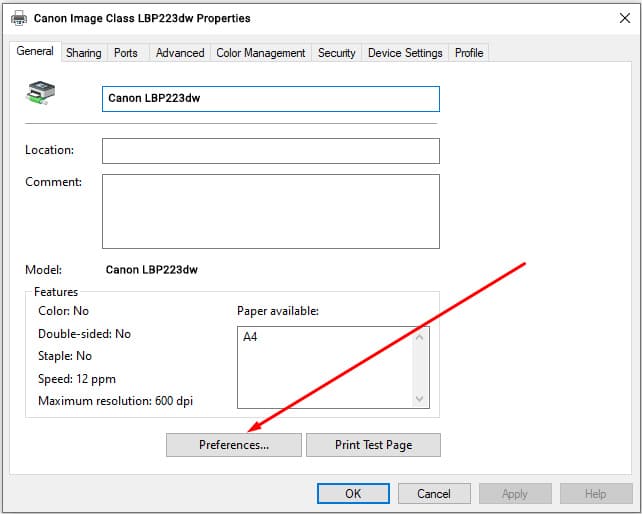Go to the Security tab
Image resolution: width=642 pixels, height=514 pixels.
[x=337, y=53]
